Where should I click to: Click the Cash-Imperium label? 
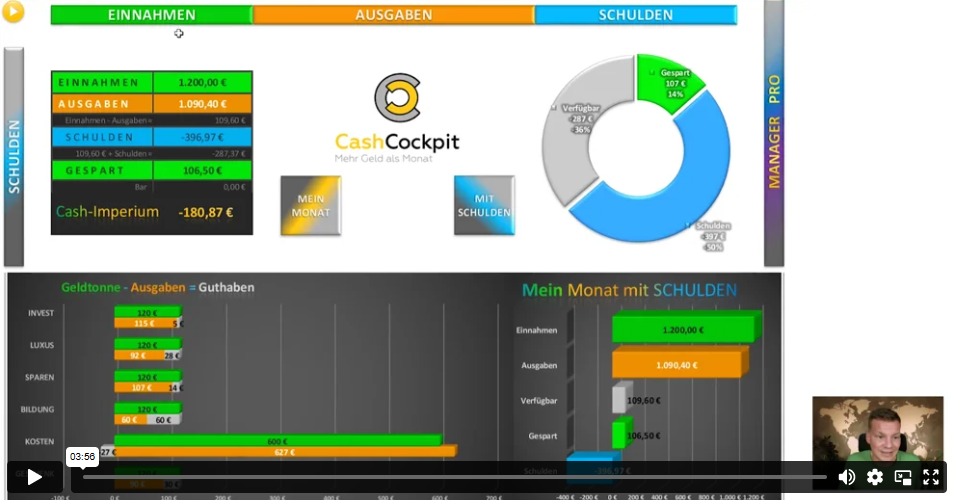point(107,212)
